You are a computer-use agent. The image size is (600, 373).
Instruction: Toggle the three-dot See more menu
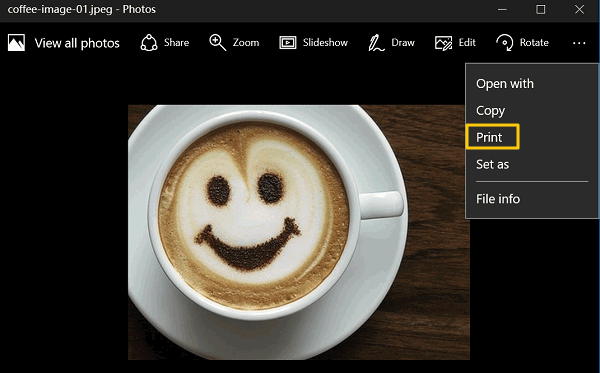[x=579, y=43]
